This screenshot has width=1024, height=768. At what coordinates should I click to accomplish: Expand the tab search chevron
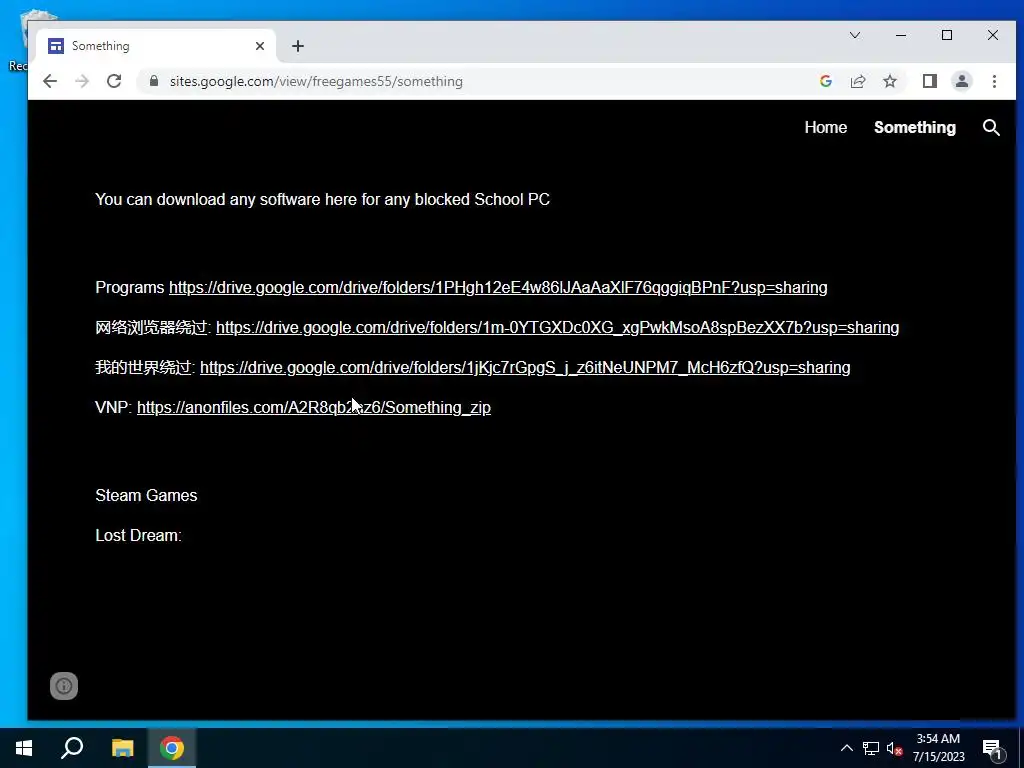coord(854,35)
